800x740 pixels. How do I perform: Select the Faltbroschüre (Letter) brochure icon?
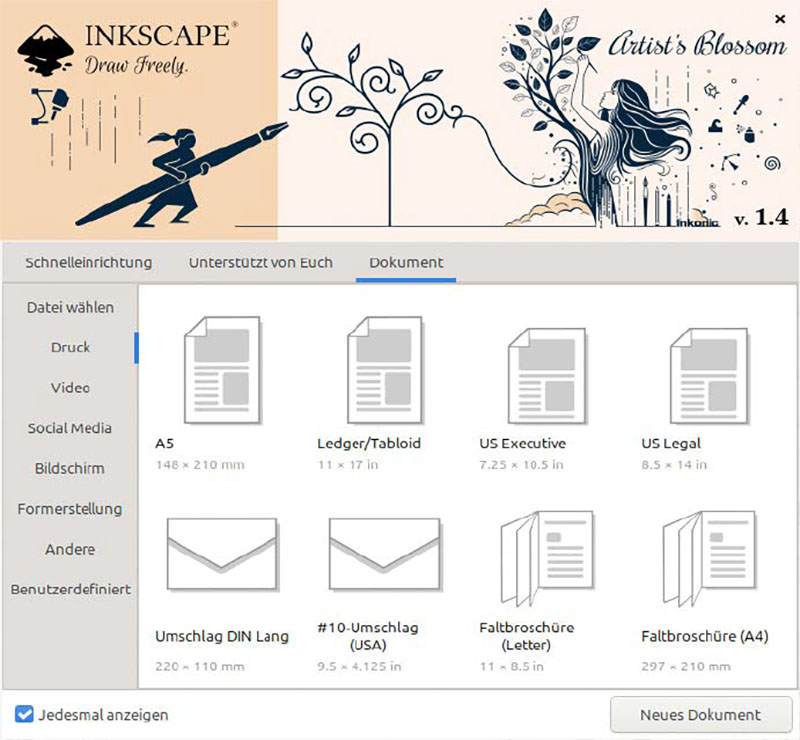point(546,558)
